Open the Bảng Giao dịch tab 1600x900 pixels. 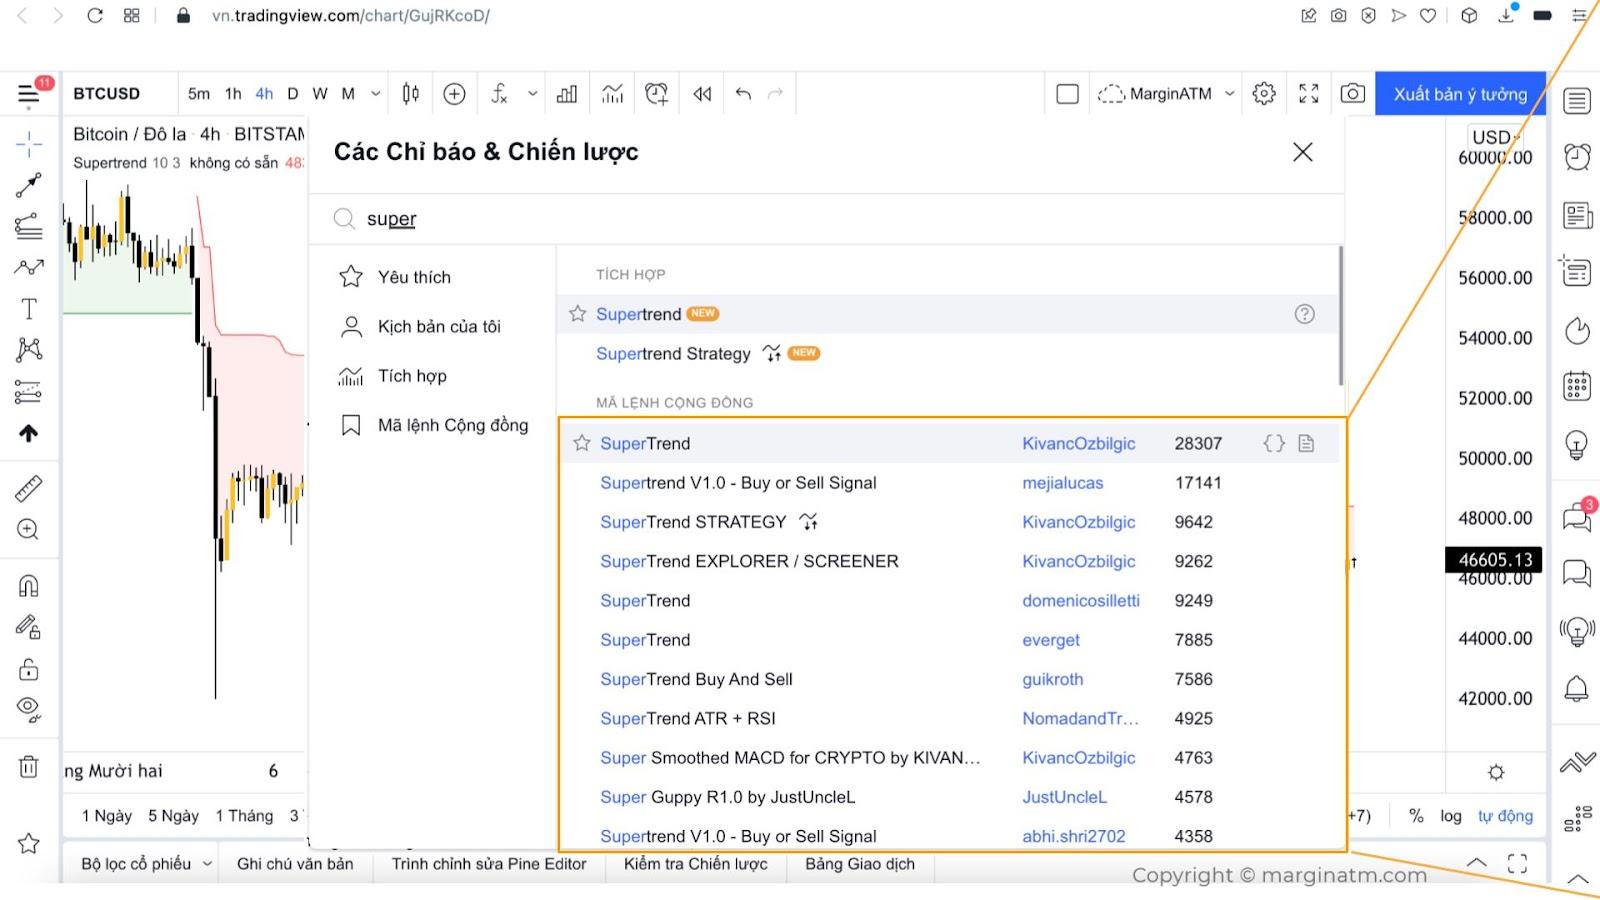tap(860, 864)
